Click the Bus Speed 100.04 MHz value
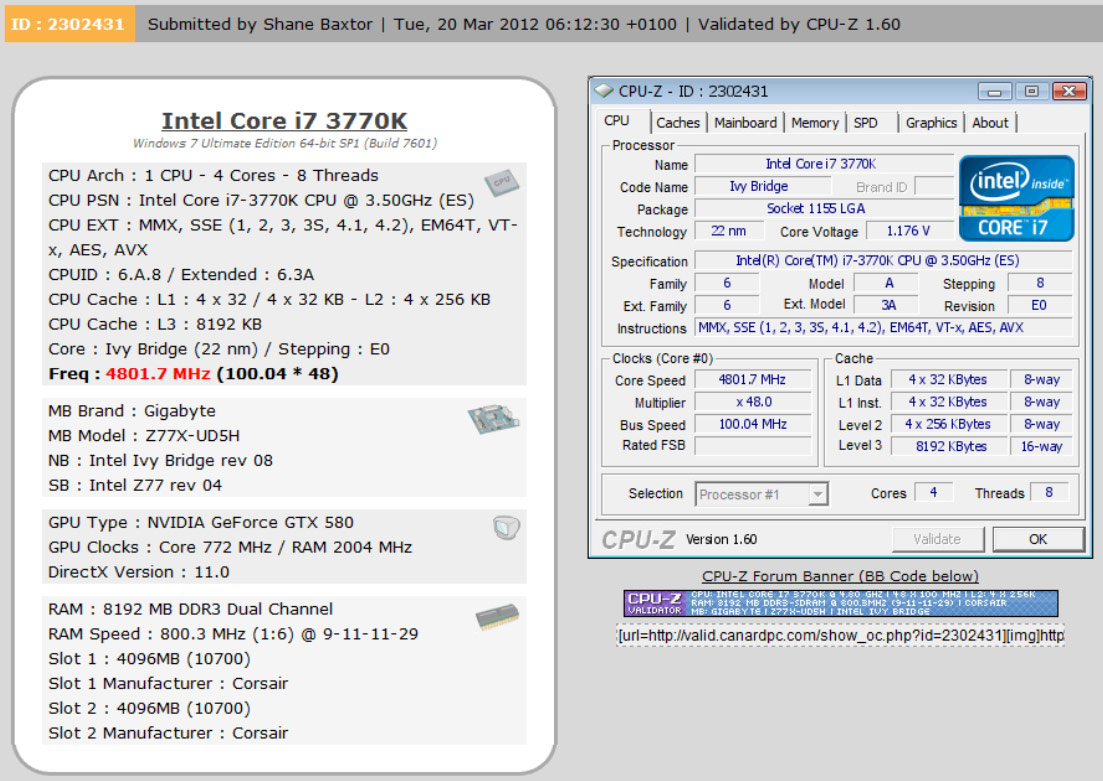Viewport: 1103px width, 781px height. pos(753,424)
